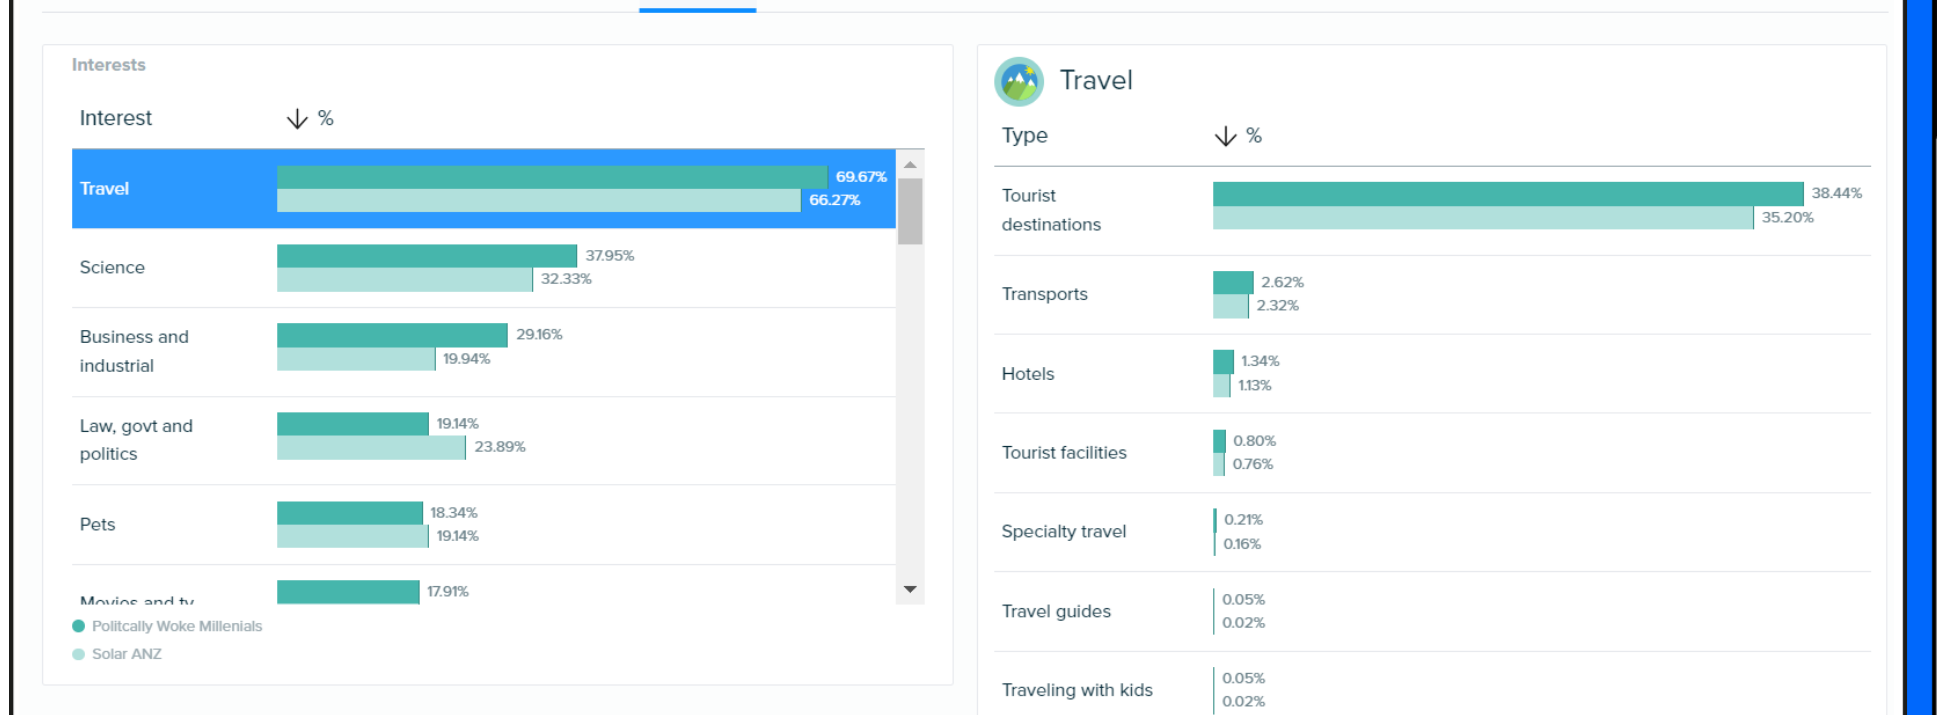Toggle Politcally Woke Millenials legend dot
1946x715 pixels.
click(x=79, y=626)
